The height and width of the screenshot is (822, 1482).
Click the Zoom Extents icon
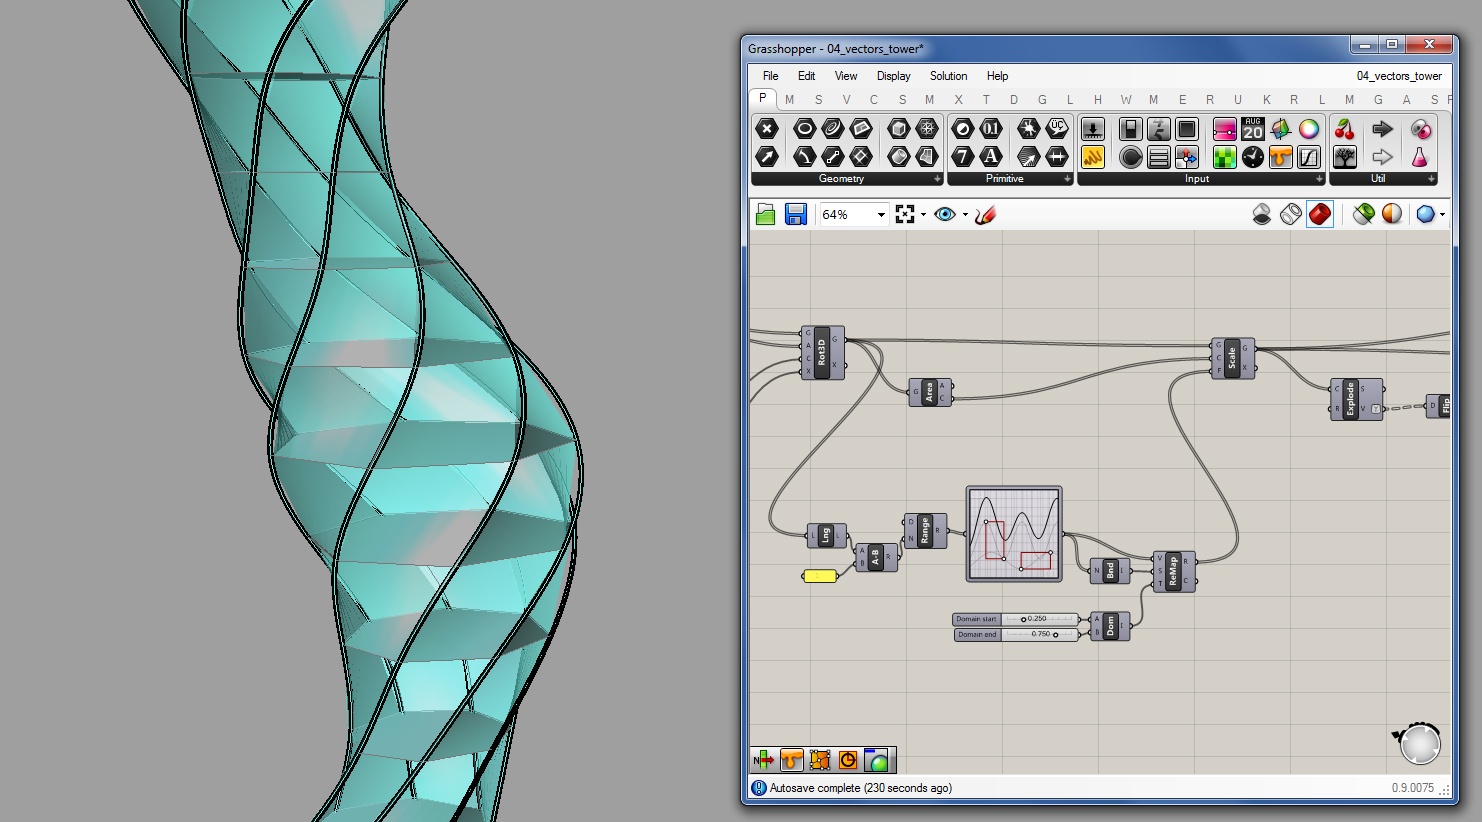[905, 214]
